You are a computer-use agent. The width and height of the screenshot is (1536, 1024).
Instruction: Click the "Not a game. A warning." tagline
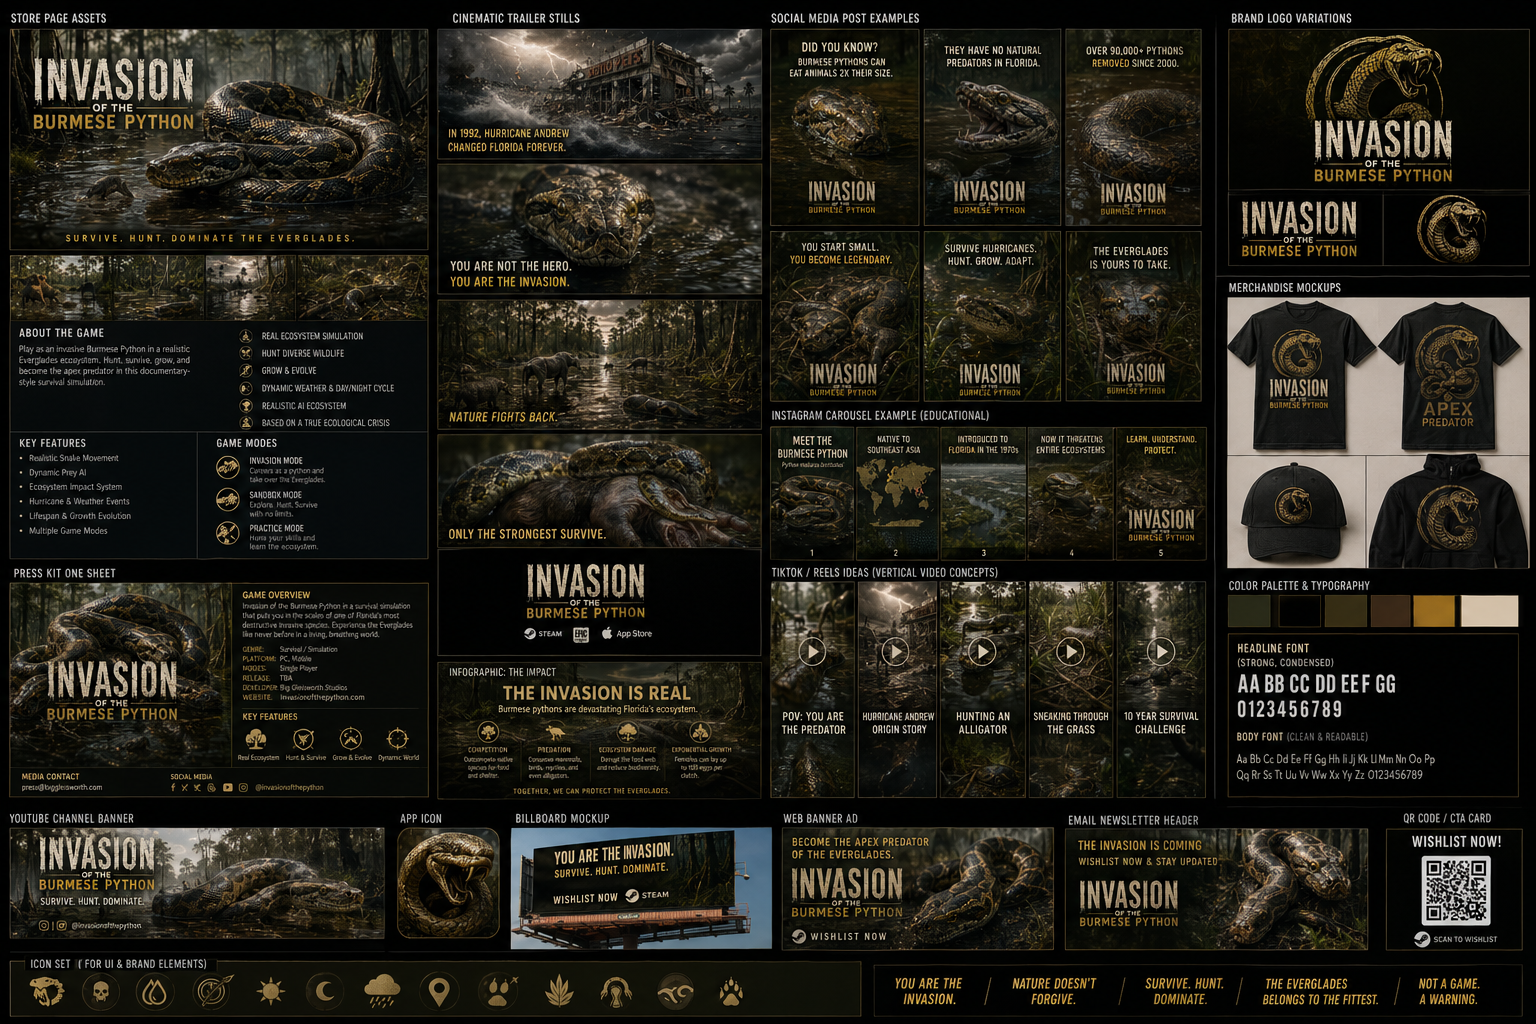click(1449, 991)
